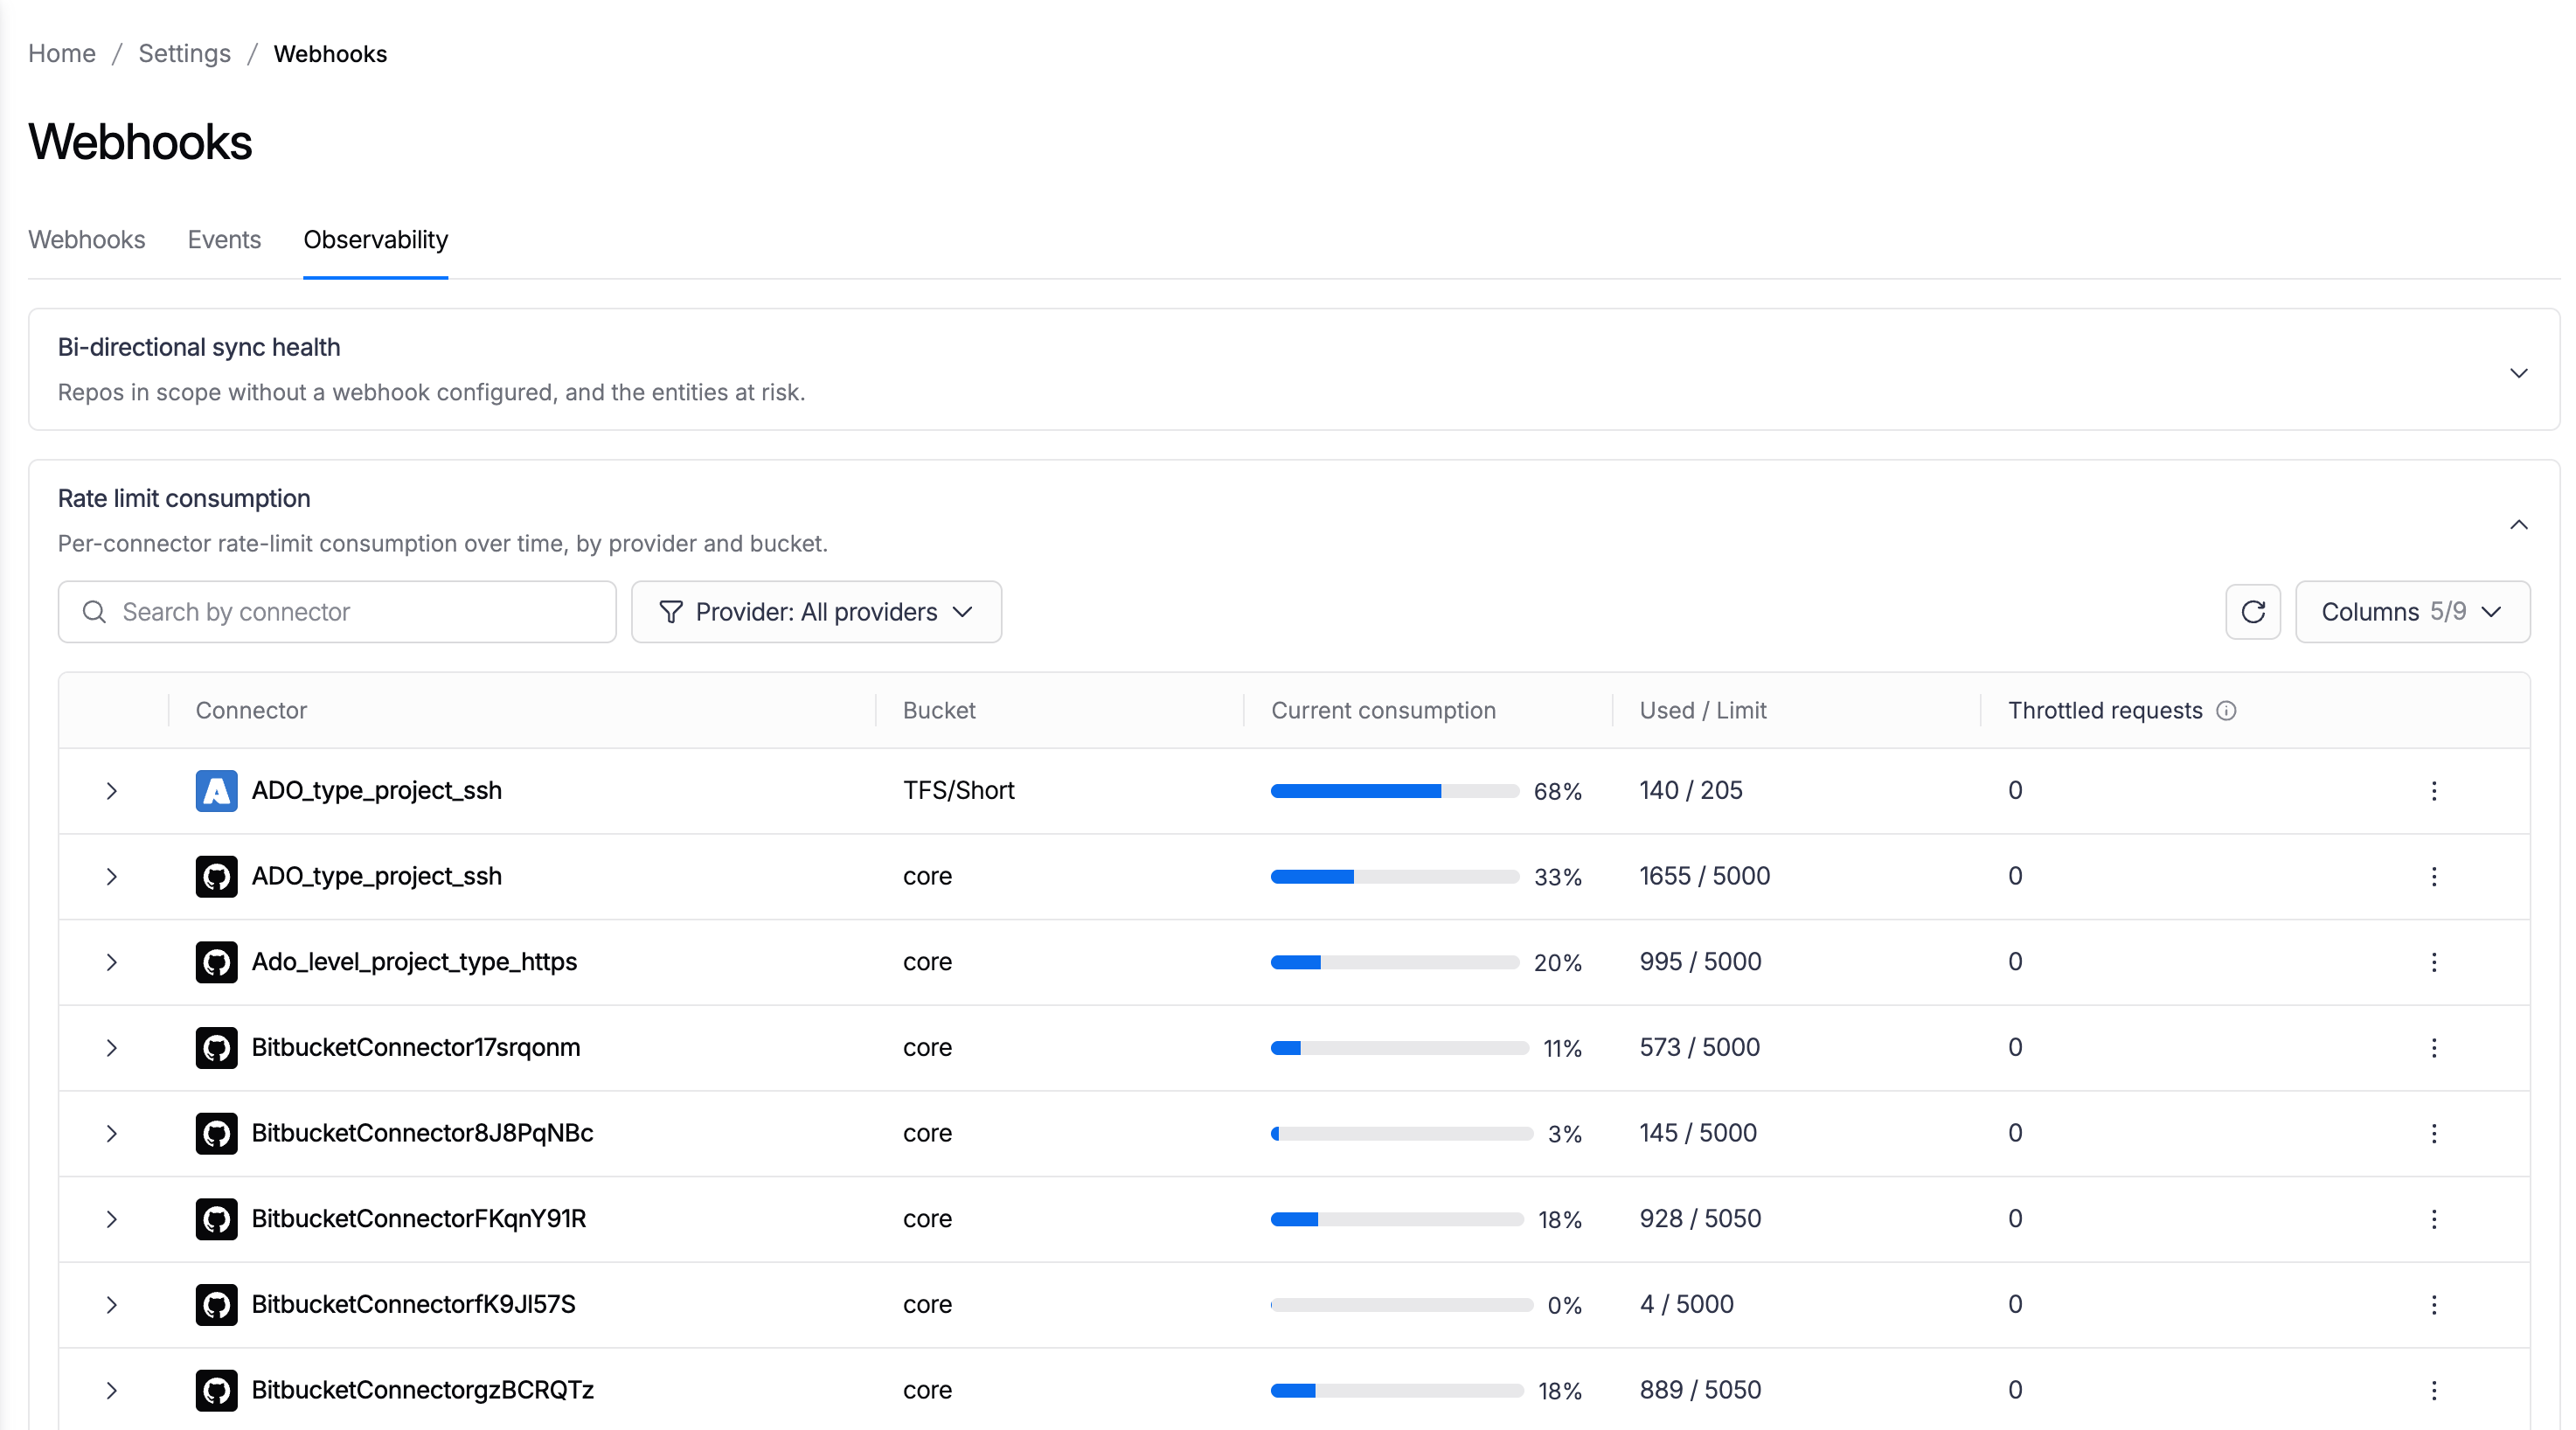The width and height of the screenshot is (2576, 1430).
Task: Open row actions for BitbucketConnectorfK9JI57S
Action: pos(2433,1304)
